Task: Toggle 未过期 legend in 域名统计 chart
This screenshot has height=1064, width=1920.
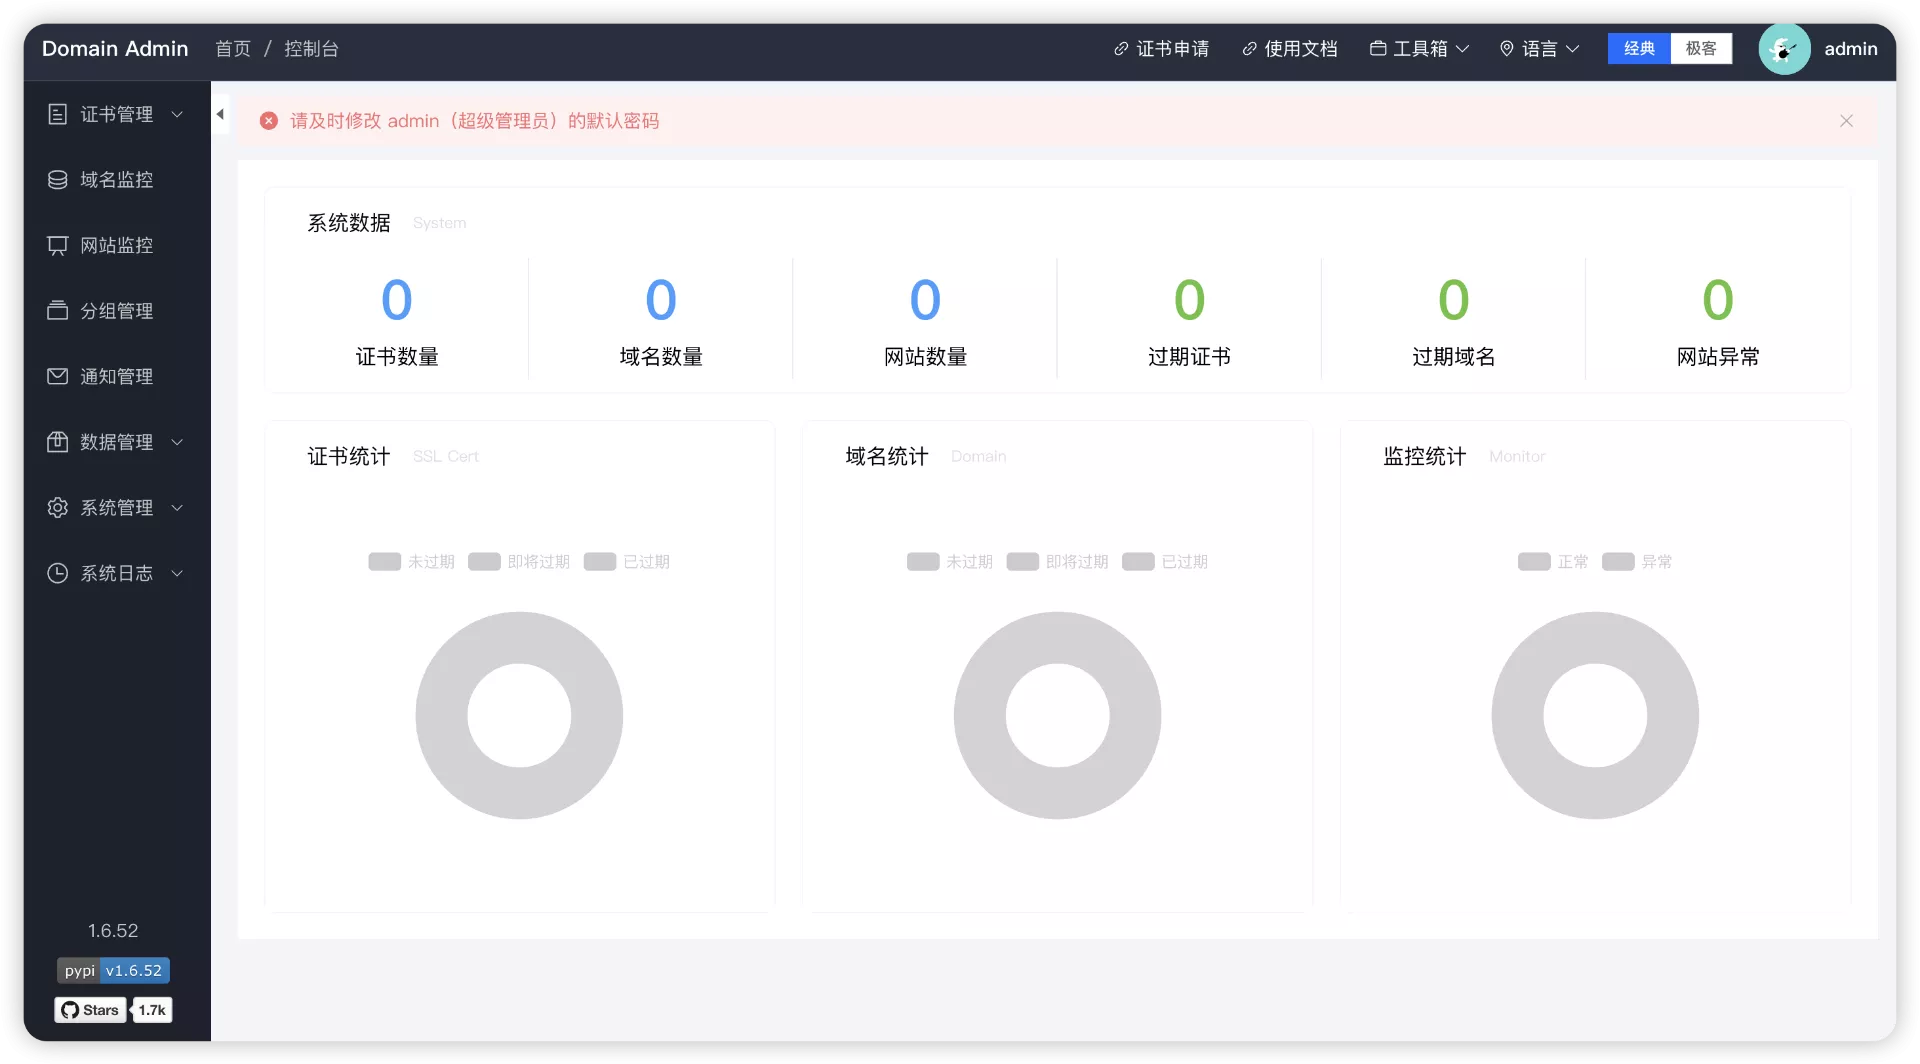Action: [950, 562]
